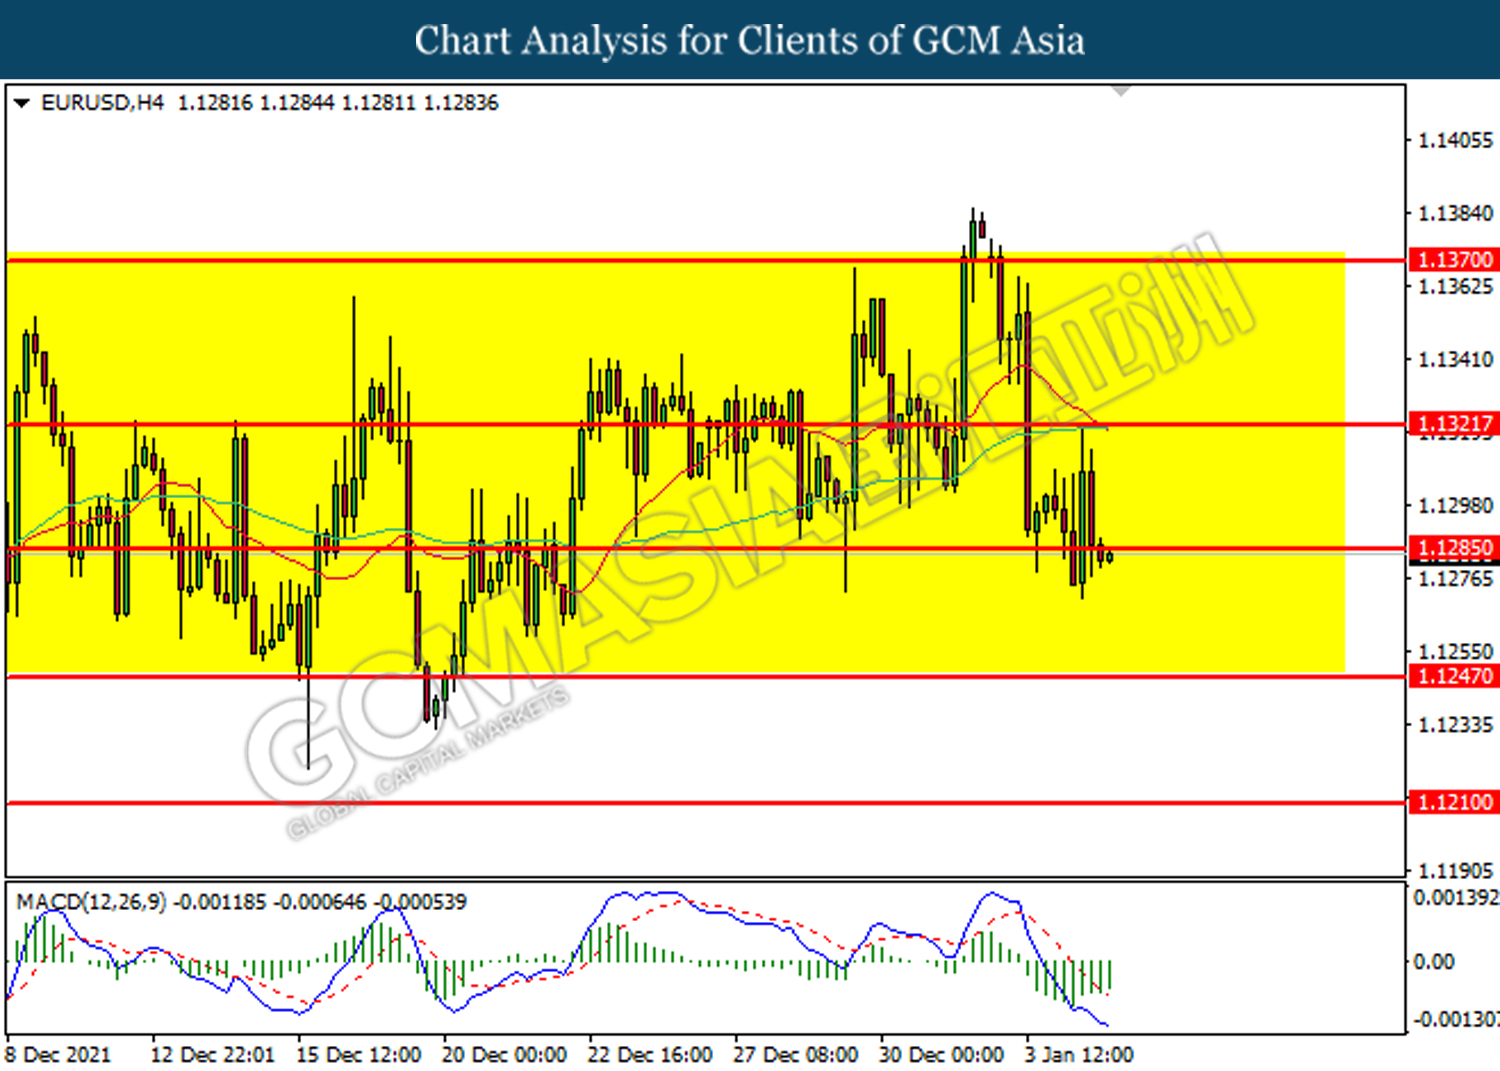Click the MACD(12,26,9) indicator label
The height and width of the screenshot is (1071, 1500).
(92, 902)
